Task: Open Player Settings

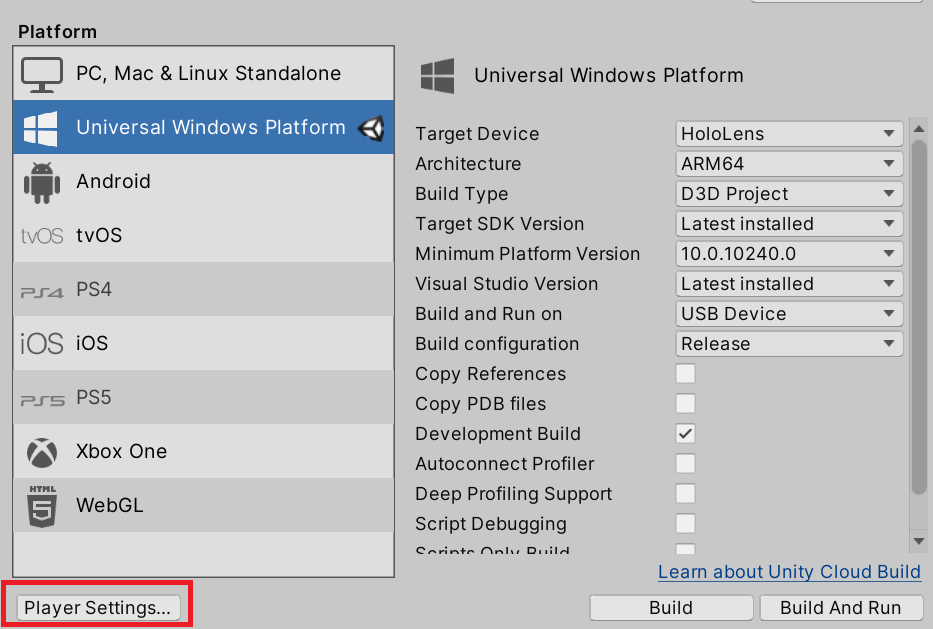Action: tap(98, 608)
